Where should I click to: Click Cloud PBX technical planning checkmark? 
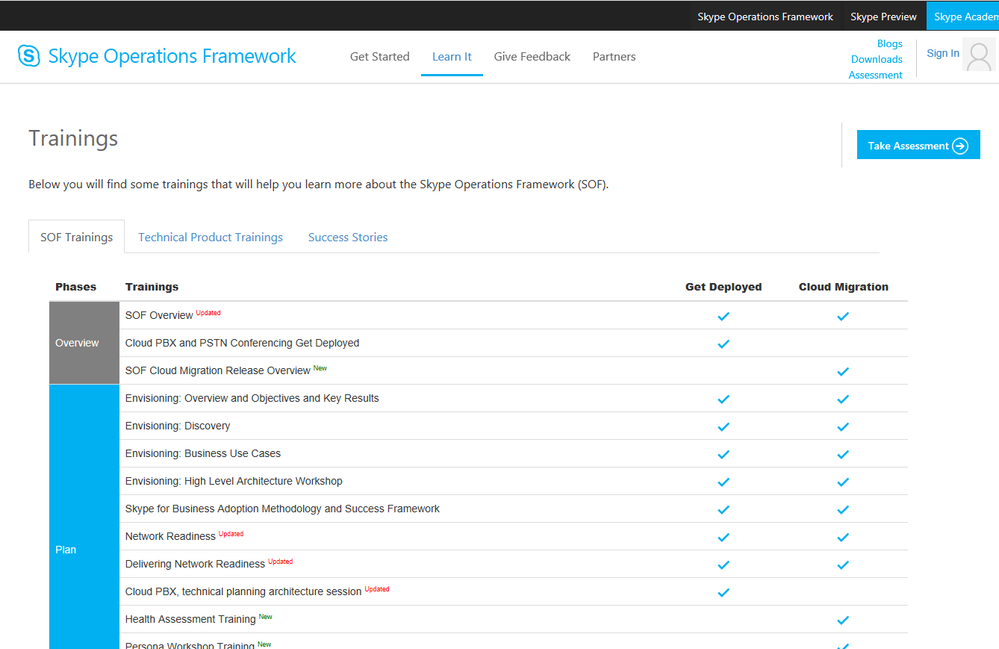coord(723,592)
